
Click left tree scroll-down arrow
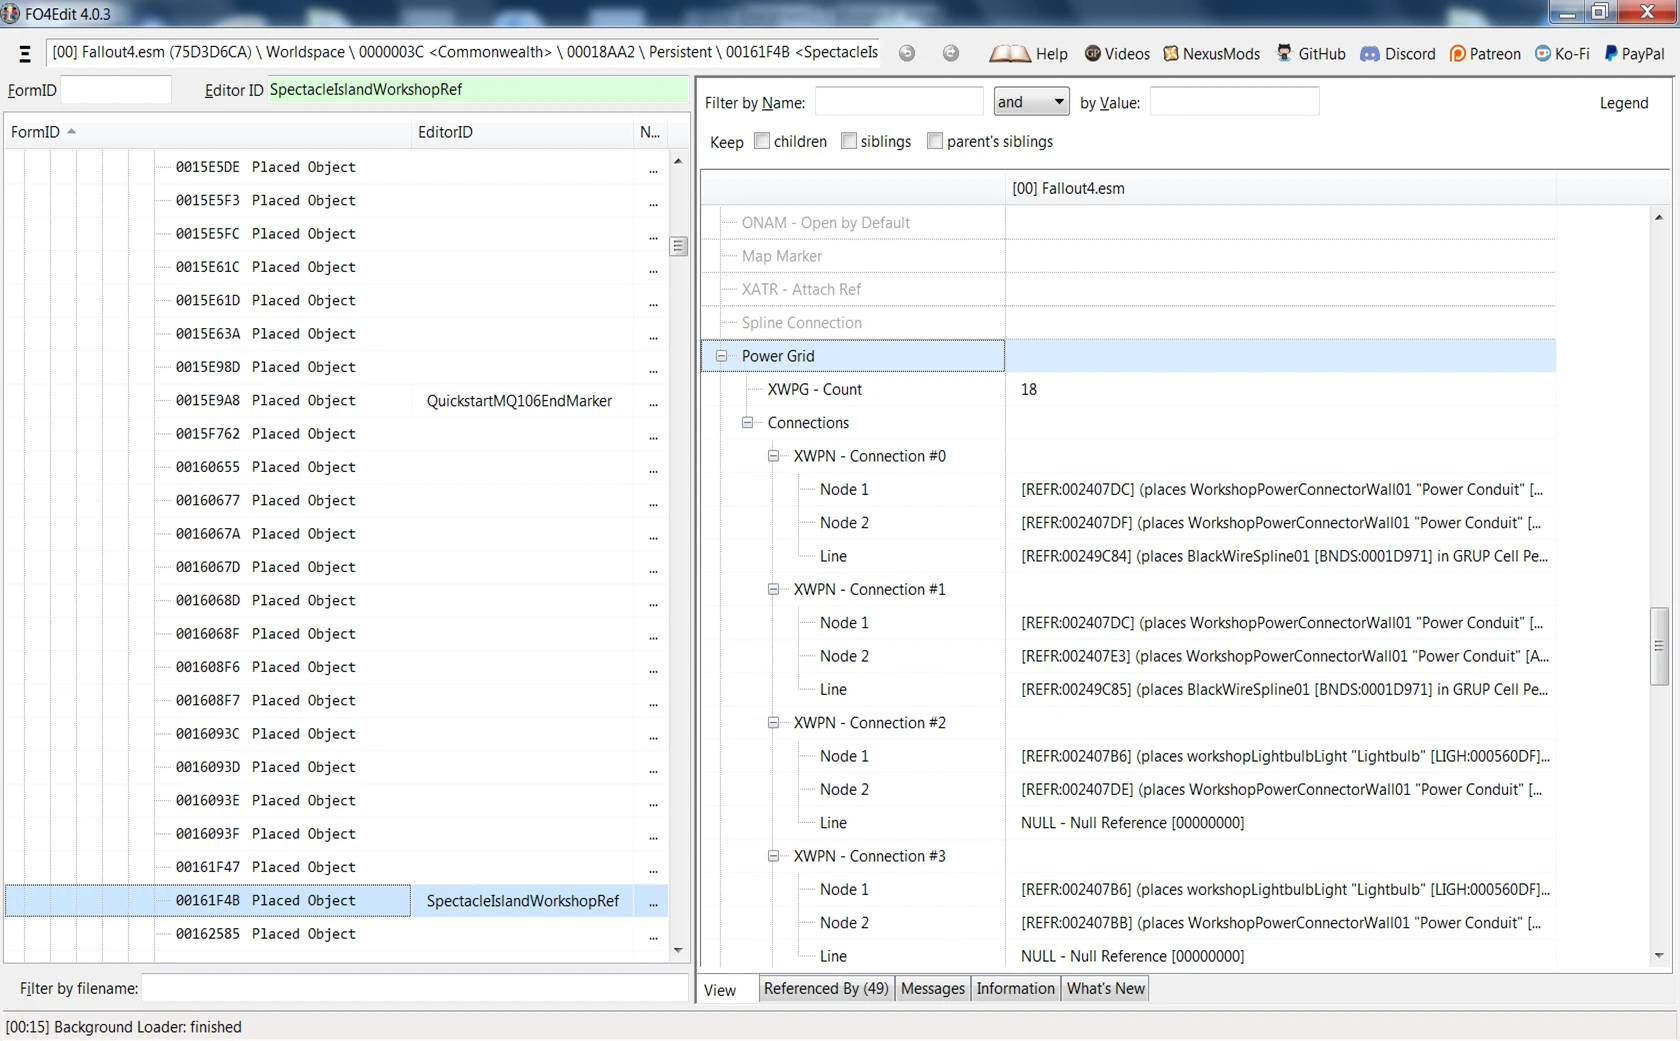pyautogui.click(x=679, y=951)
